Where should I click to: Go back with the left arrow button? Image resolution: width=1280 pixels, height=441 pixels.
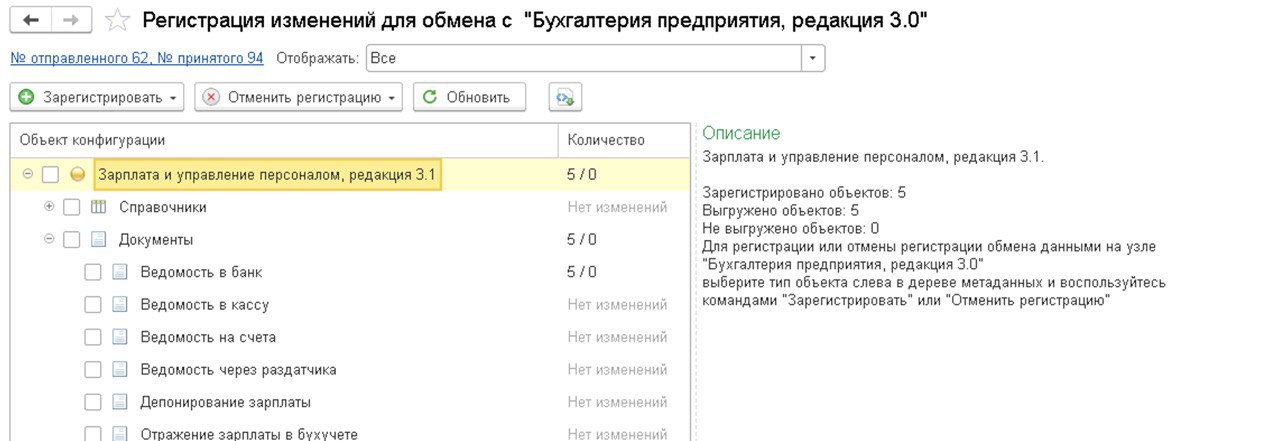click(x=30, y=20)
